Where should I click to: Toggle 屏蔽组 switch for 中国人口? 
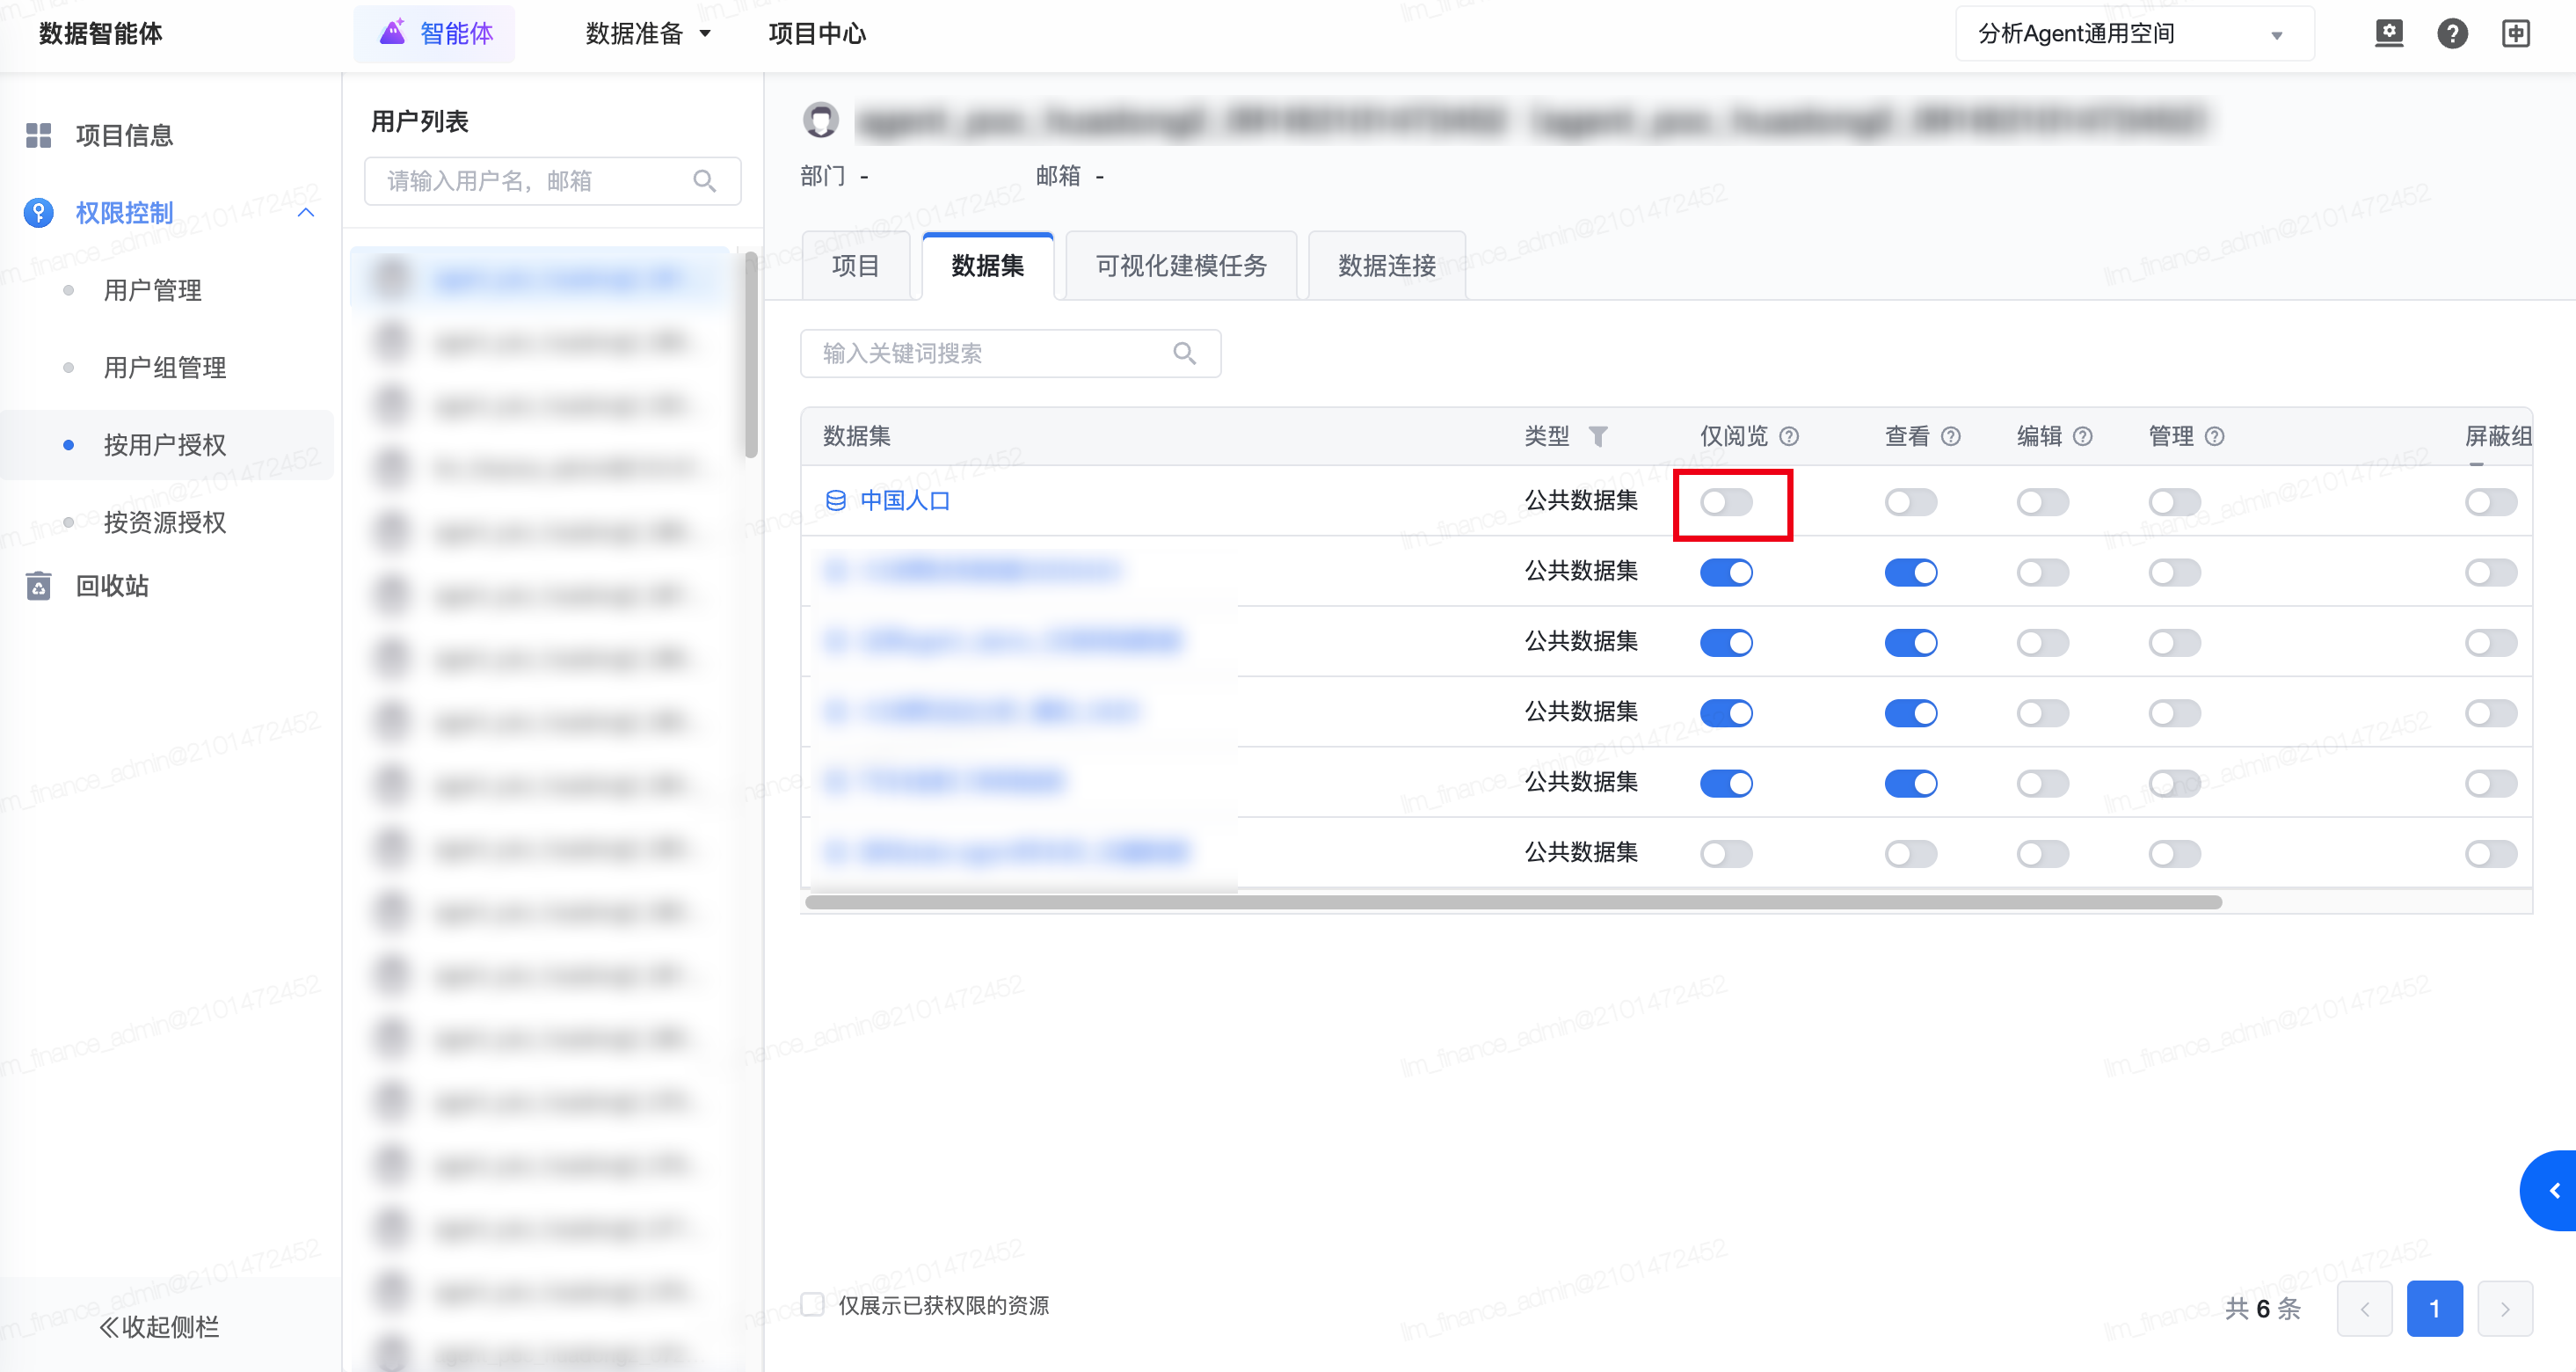click(x=2491, y=502)
